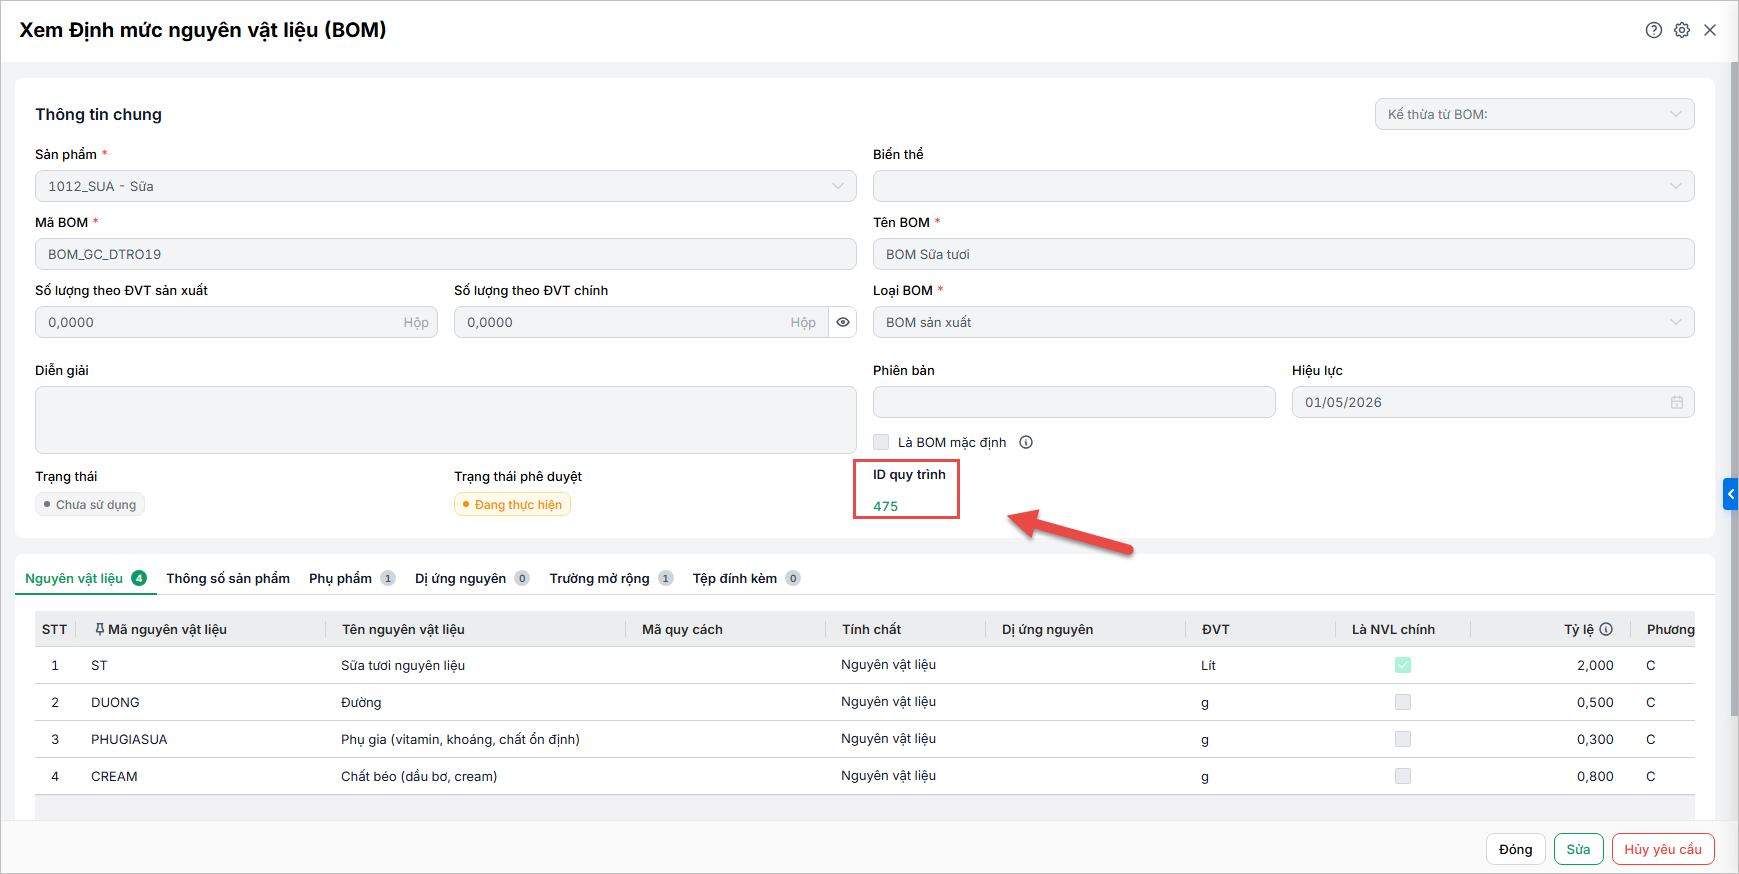Switch to the Thông số sản phẩm tab
Image resolution: width=1739 pixels, height=874 pixels.
pyautogui.click(x=228, y=578)
